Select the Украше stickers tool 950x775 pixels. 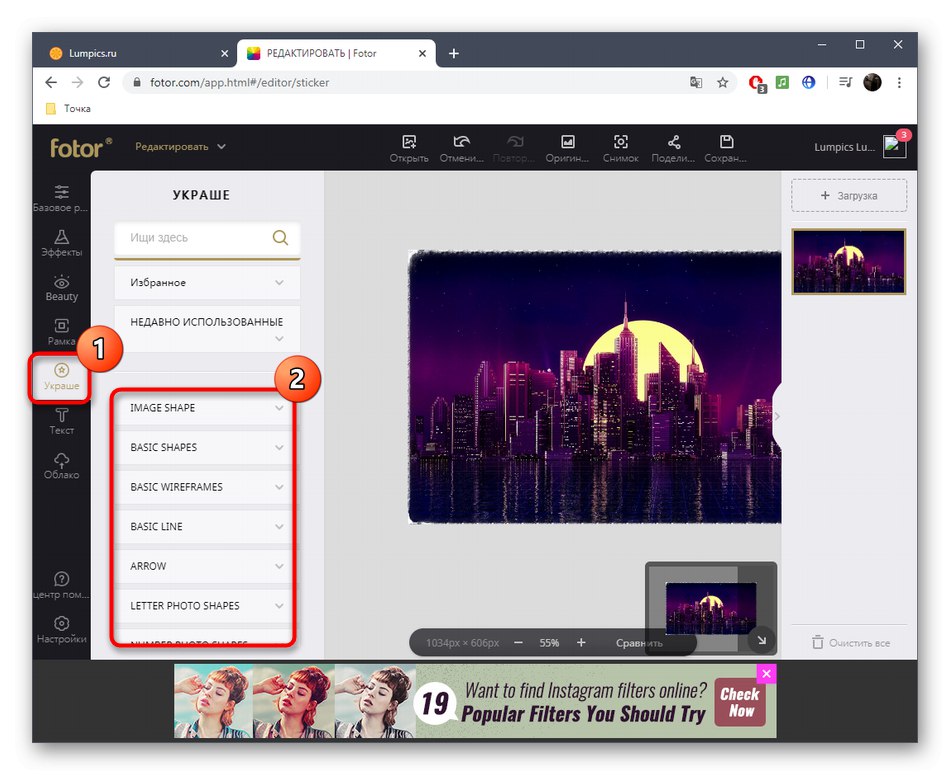coord(61,377)
